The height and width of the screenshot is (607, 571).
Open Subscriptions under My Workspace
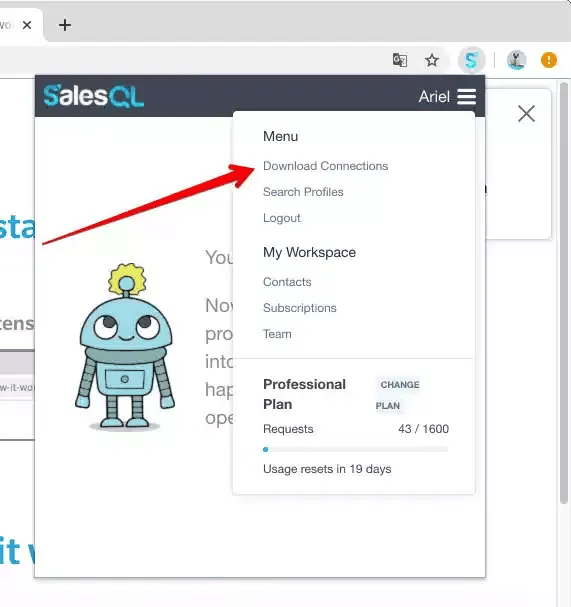pyautogui.click(x=300, y=308)
